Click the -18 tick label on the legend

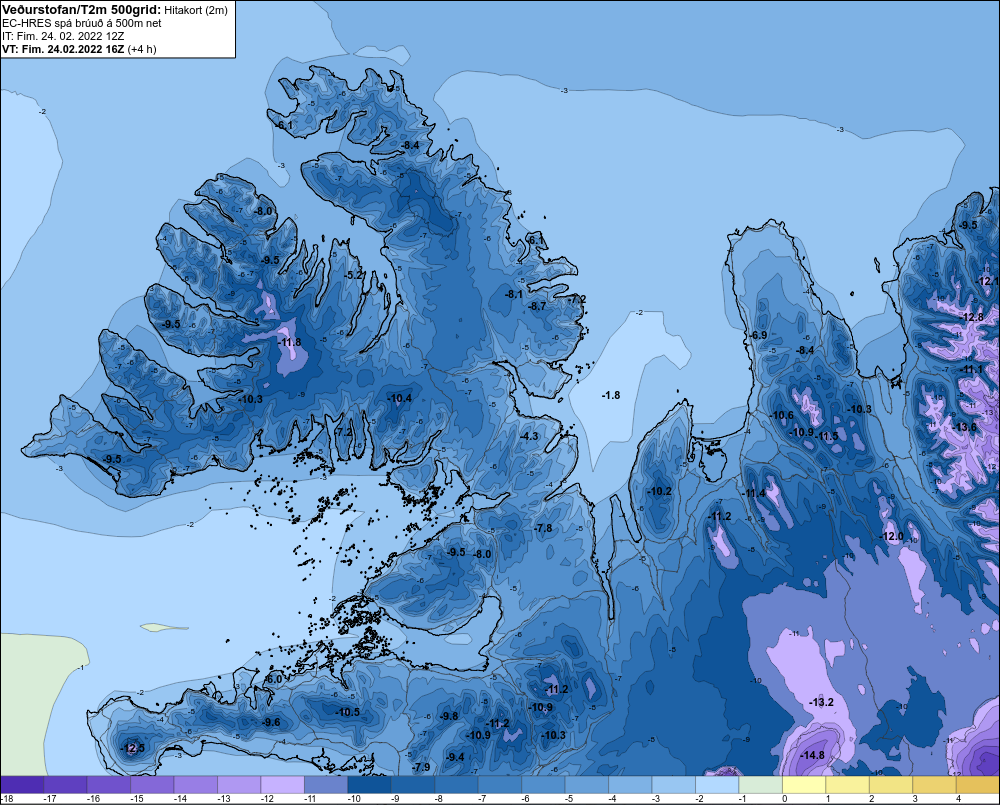[x=7, y=799]
